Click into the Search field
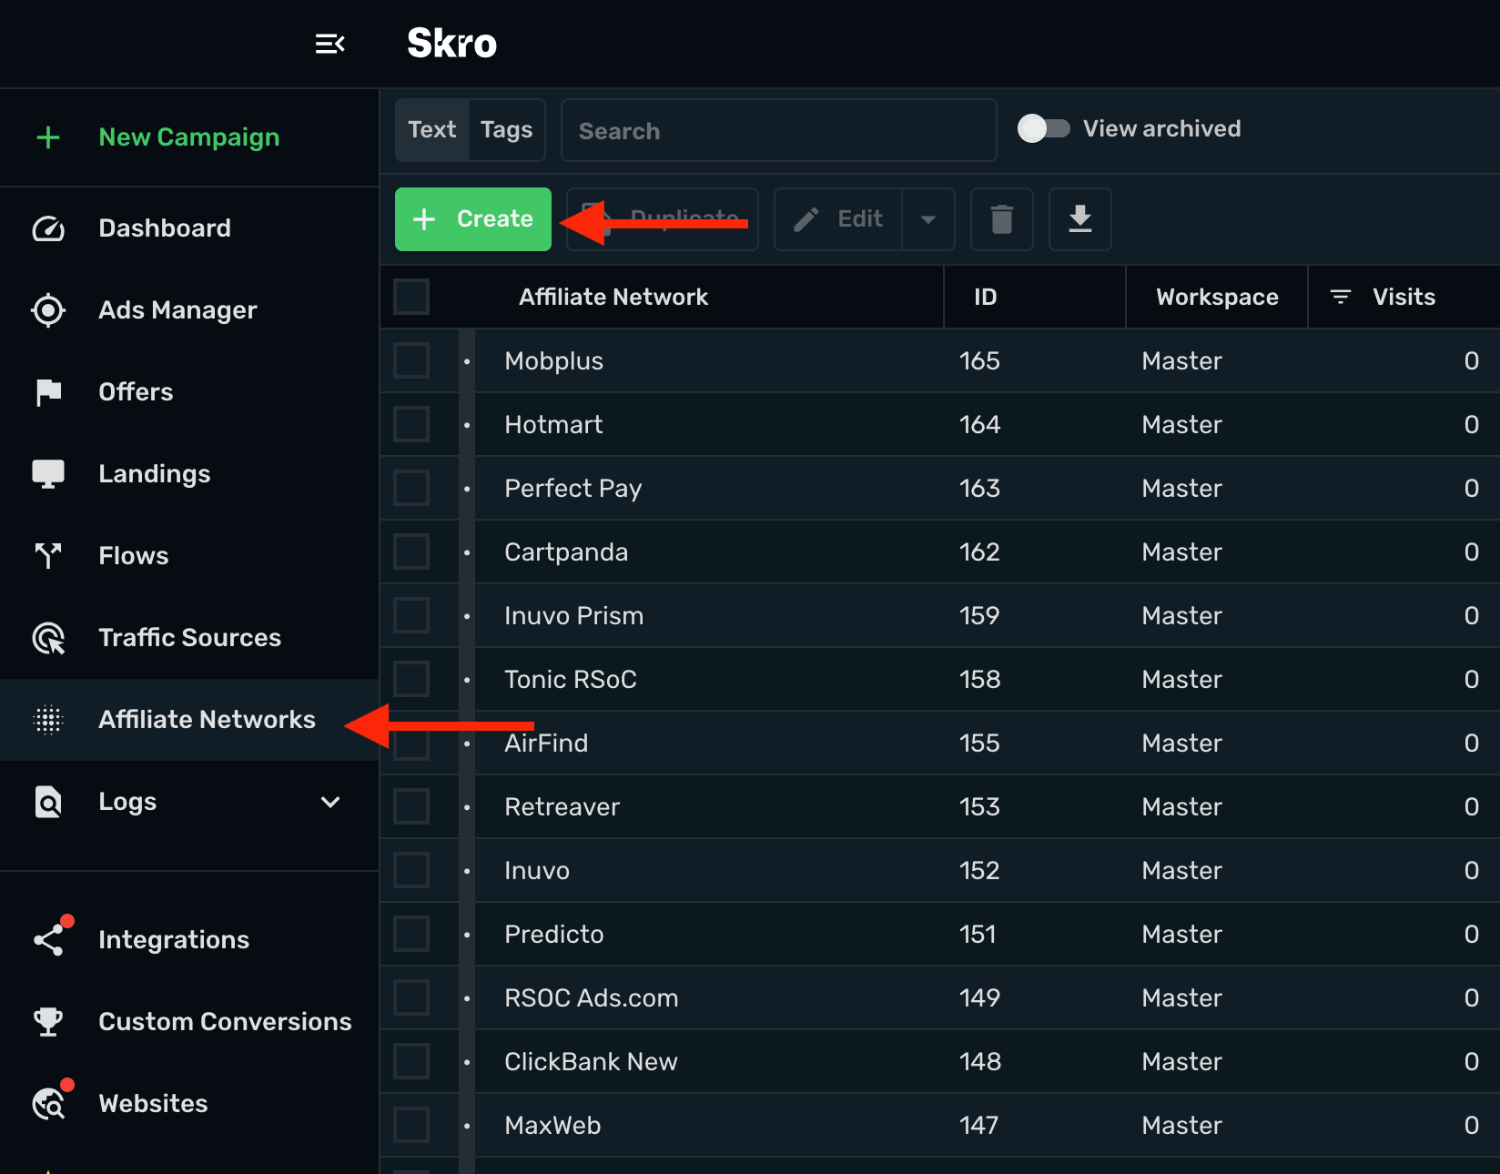1500x1174 pixels. pyautogui.click(x=779, y=130)
